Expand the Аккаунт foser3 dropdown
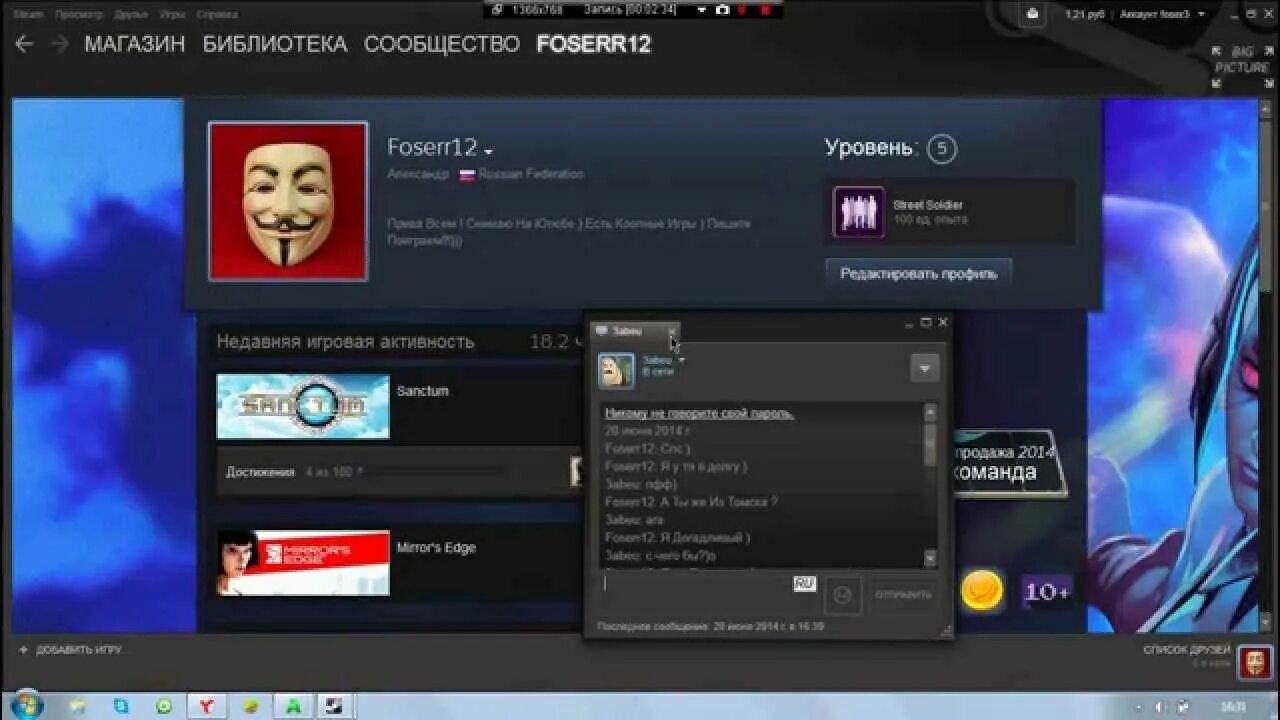This screenshot has height=720, width=1280. [x=1162, y=14]
